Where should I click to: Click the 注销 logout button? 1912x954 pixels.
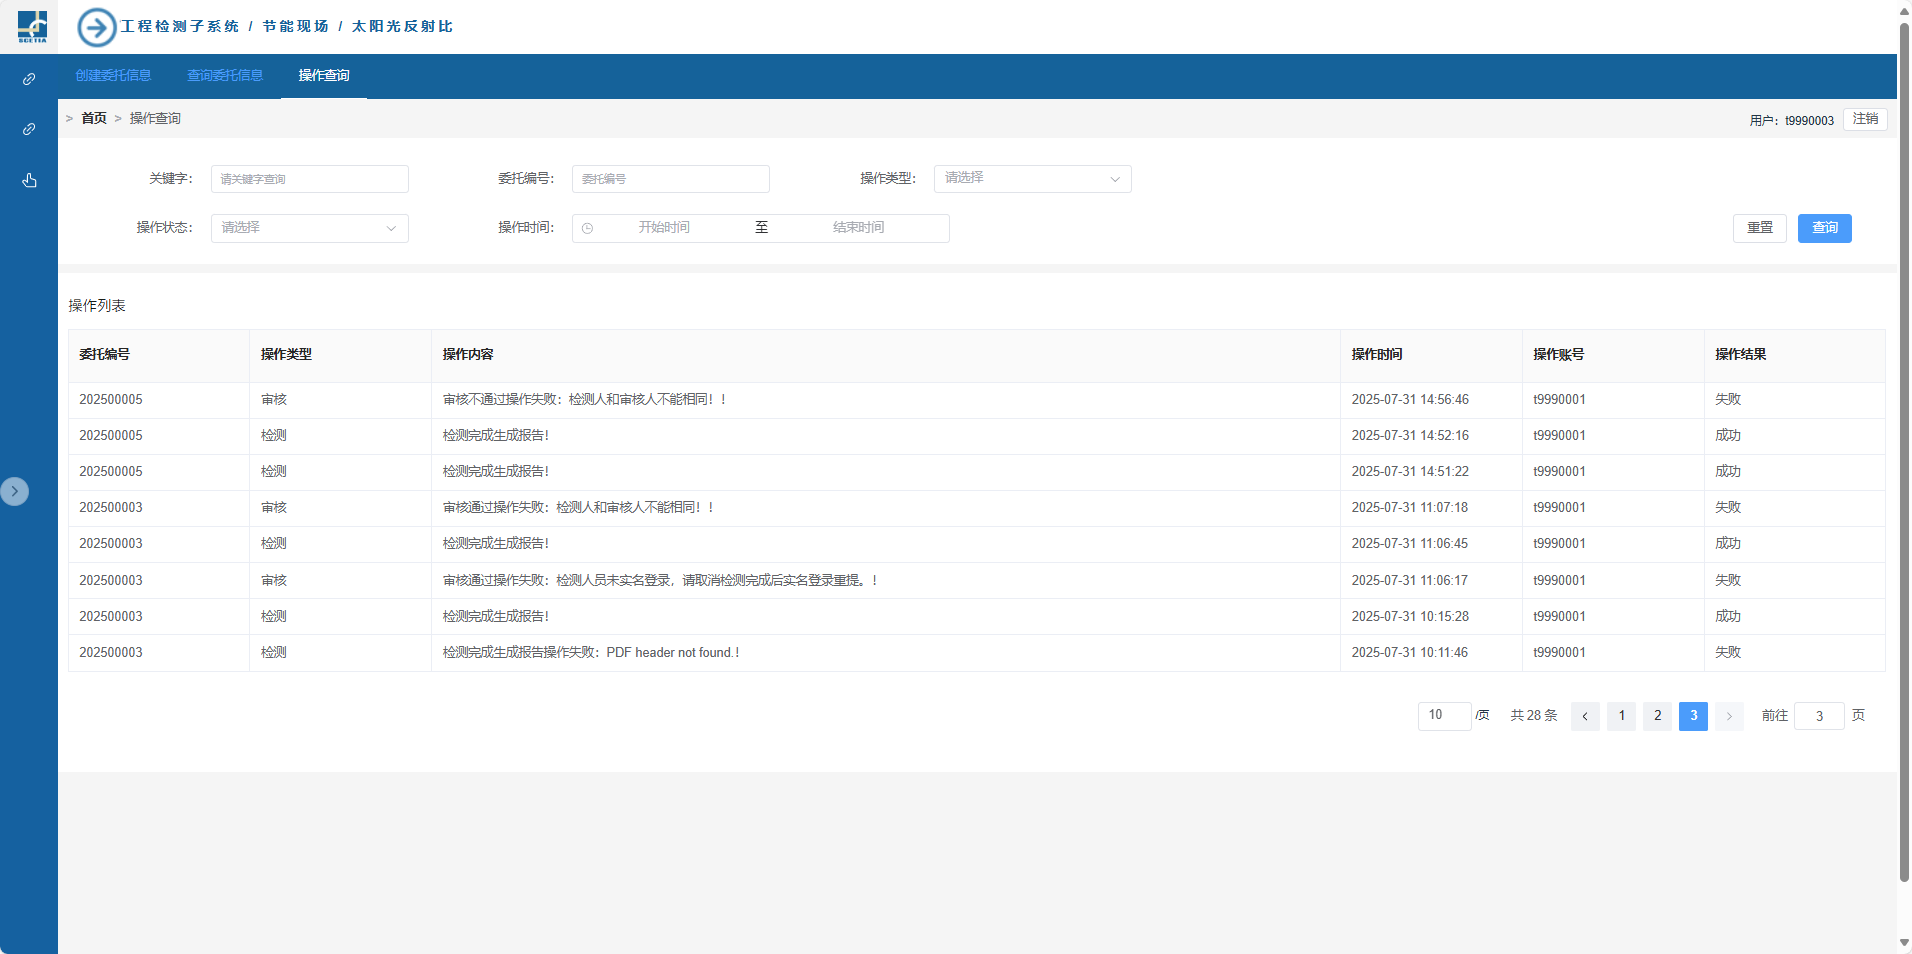(x=1865, y=119)
